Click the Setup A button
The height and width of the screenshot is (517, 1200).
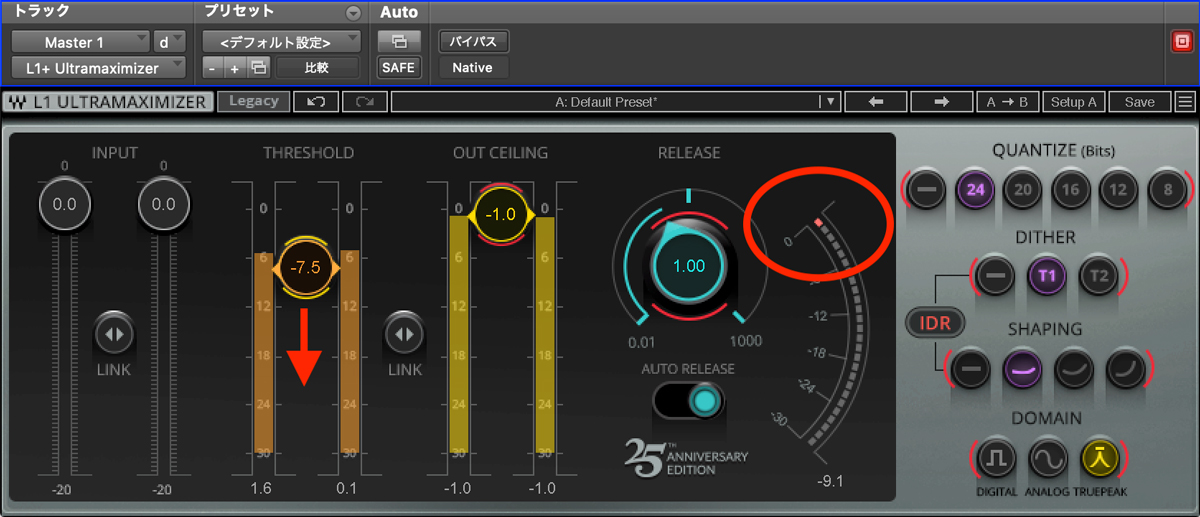1073,102
